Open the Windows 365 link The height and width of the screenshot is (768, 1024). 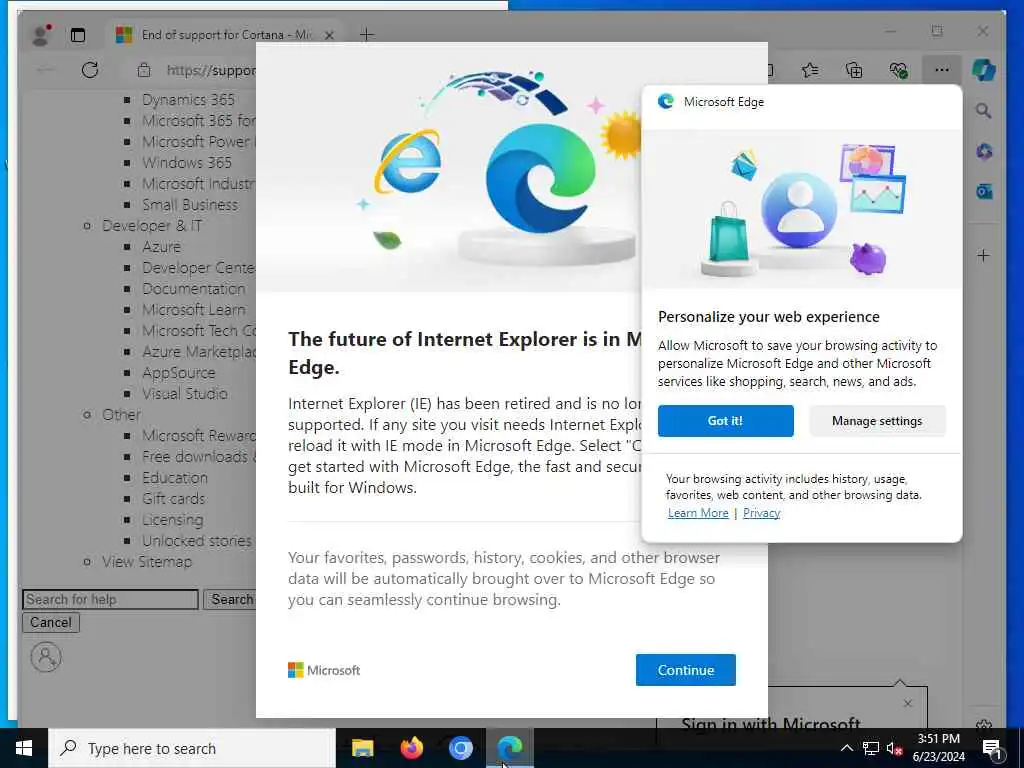pos(187,163)
